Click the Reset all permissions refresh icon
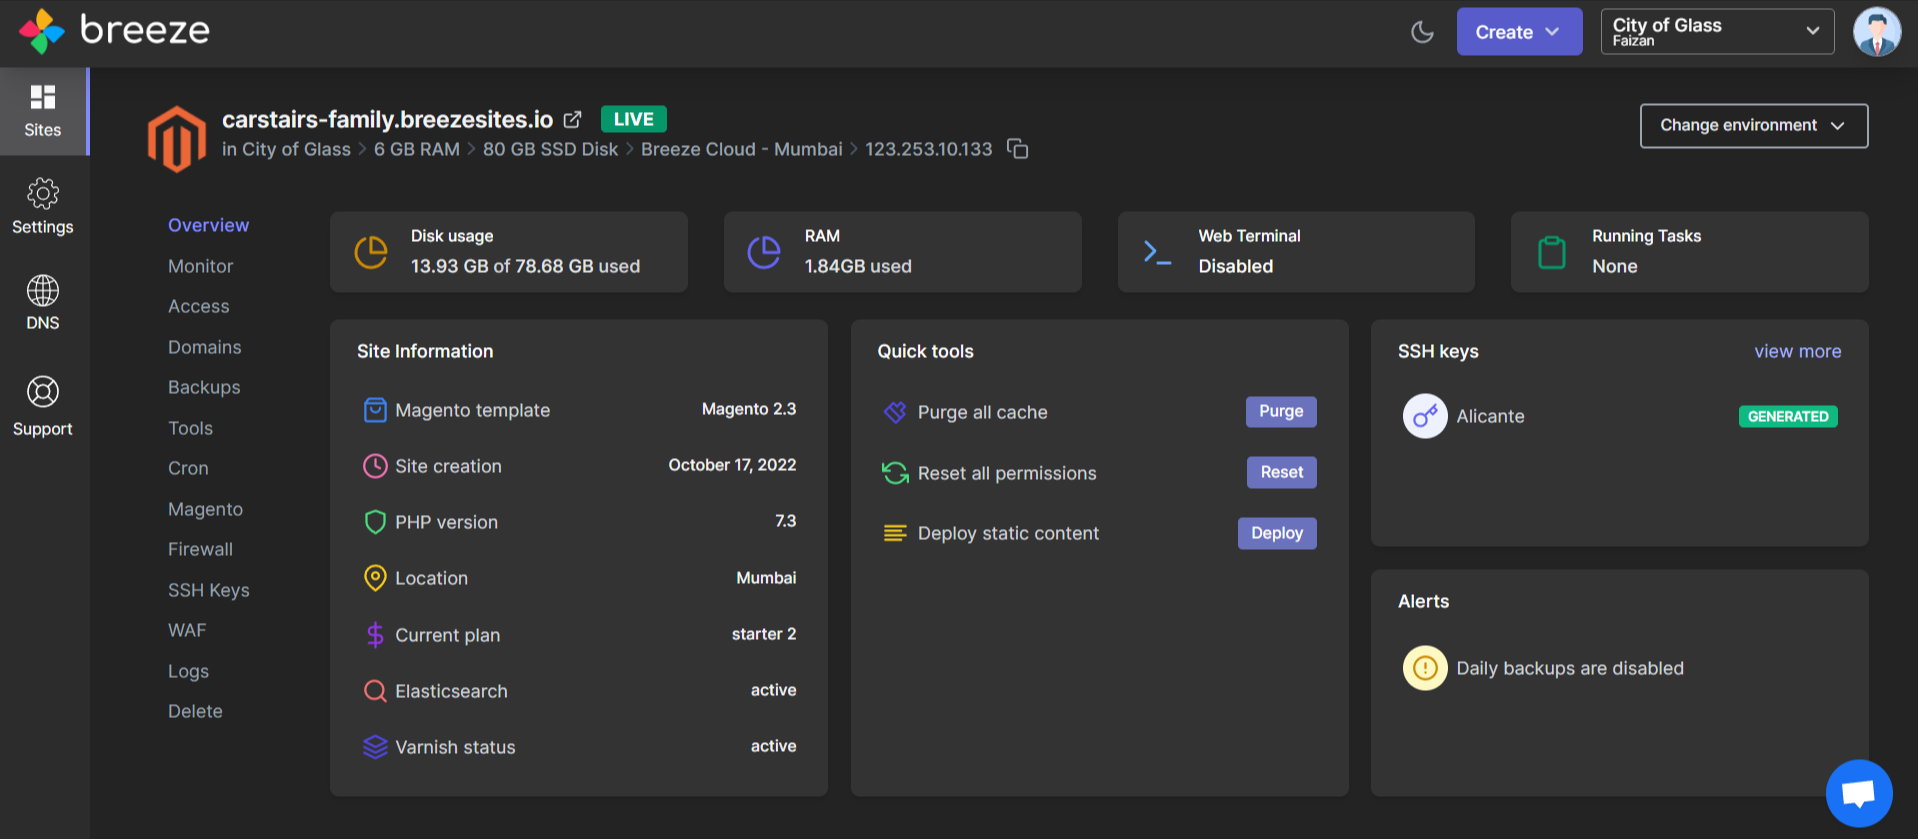 [895, 473]
